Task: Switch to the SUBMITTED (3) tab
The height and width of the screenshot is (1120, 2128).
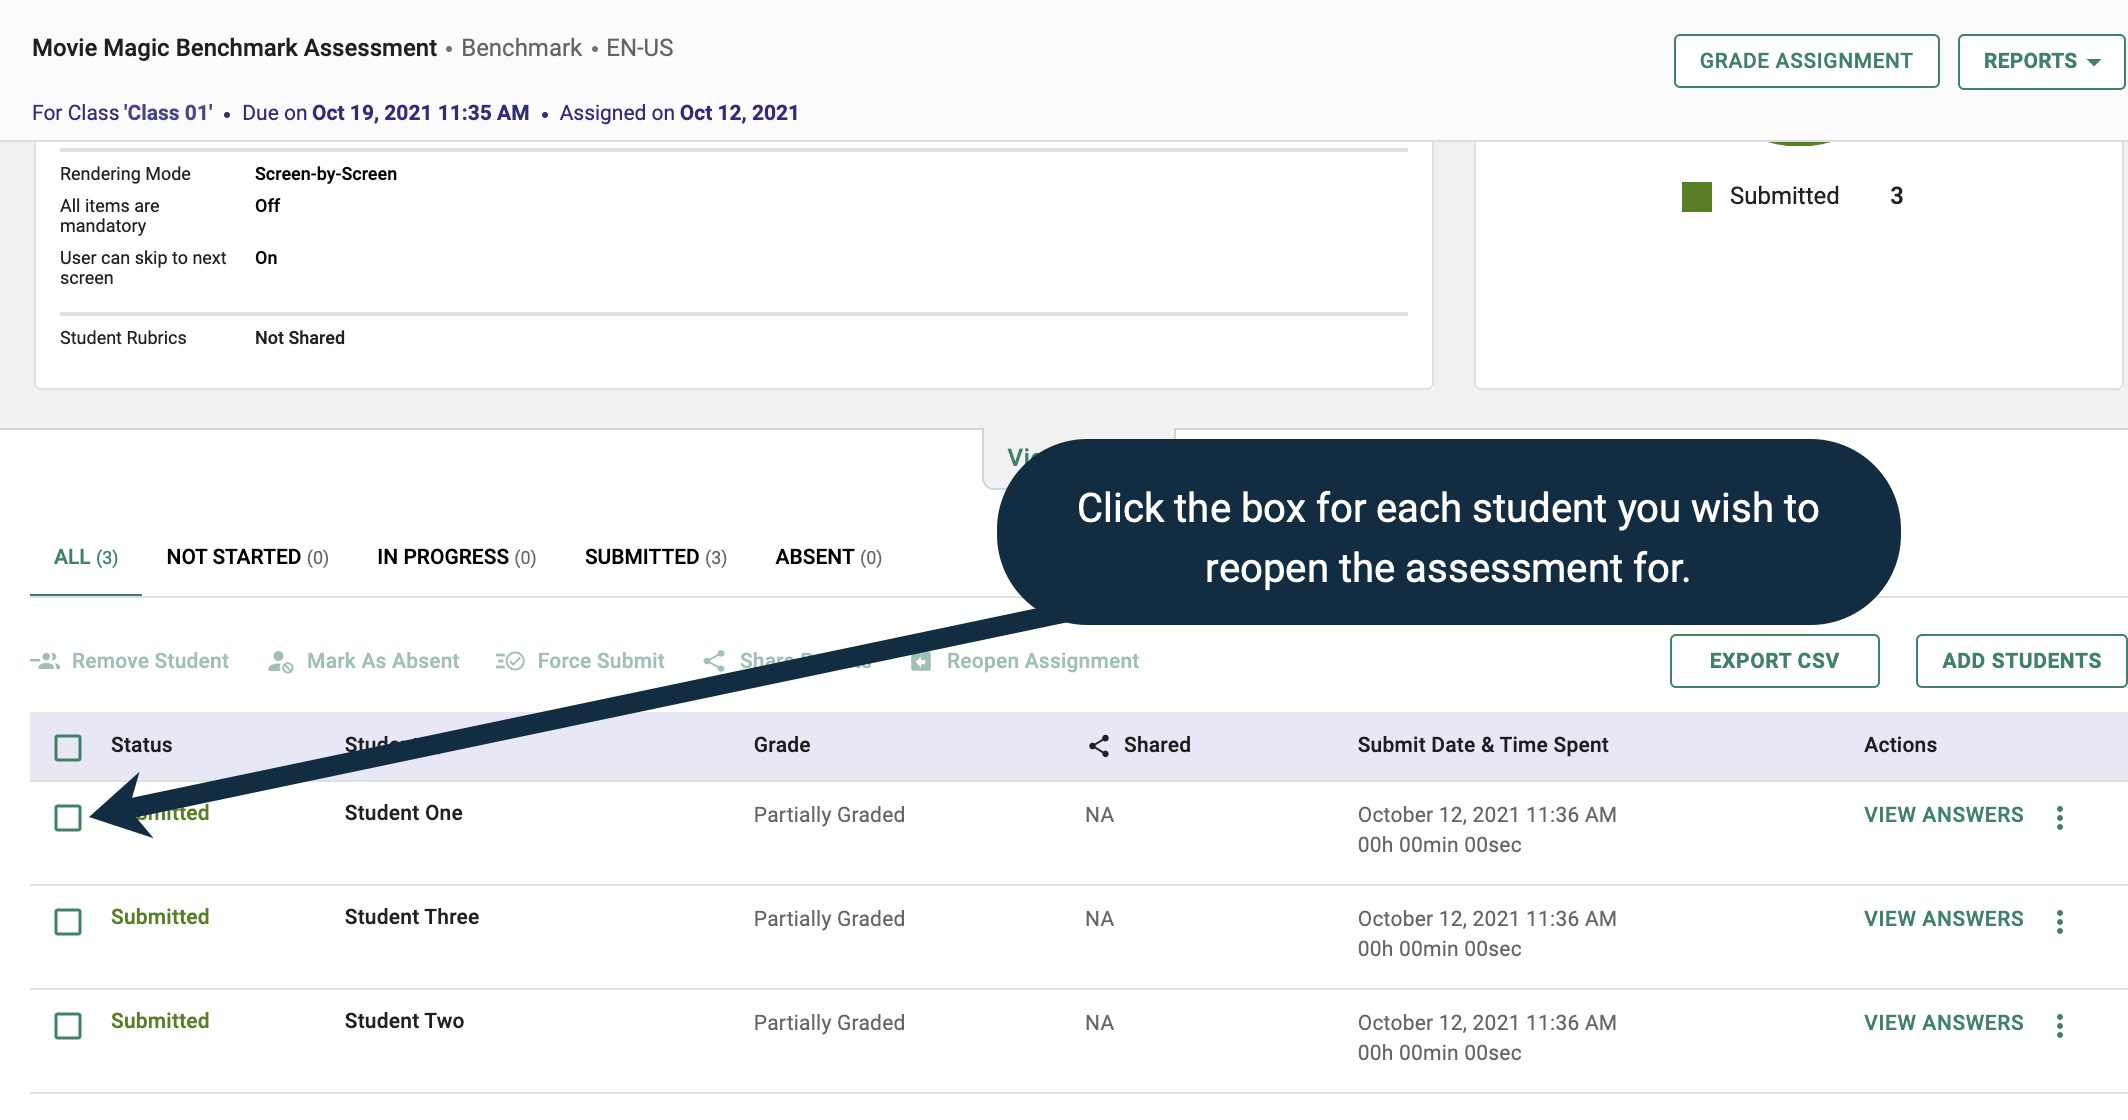Action: (x=656, y=557)
